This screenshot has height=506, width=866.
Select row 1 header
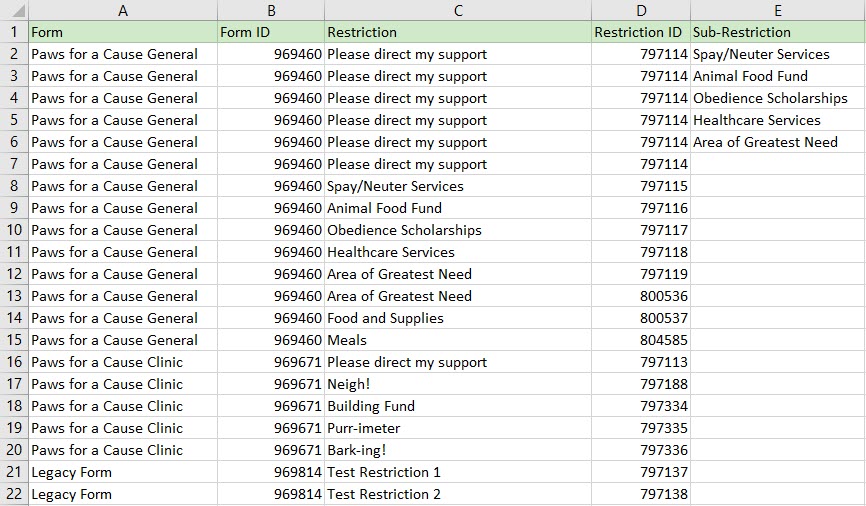14,32
